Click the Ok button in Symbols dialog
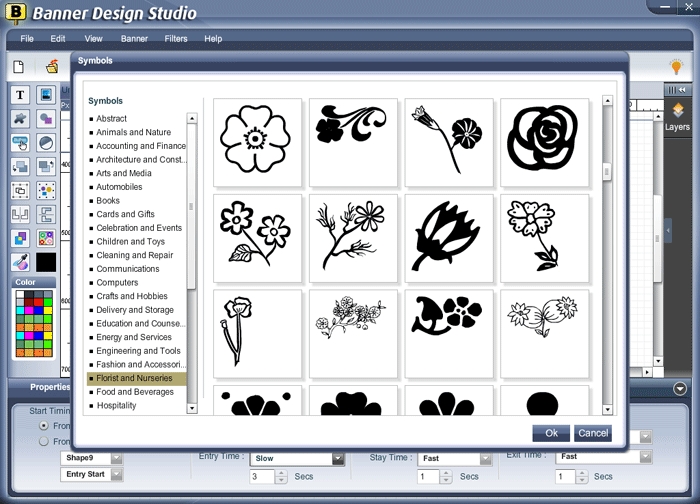Image resolution: width=700 pixels, height=504 pixels. tap(551, 433)
